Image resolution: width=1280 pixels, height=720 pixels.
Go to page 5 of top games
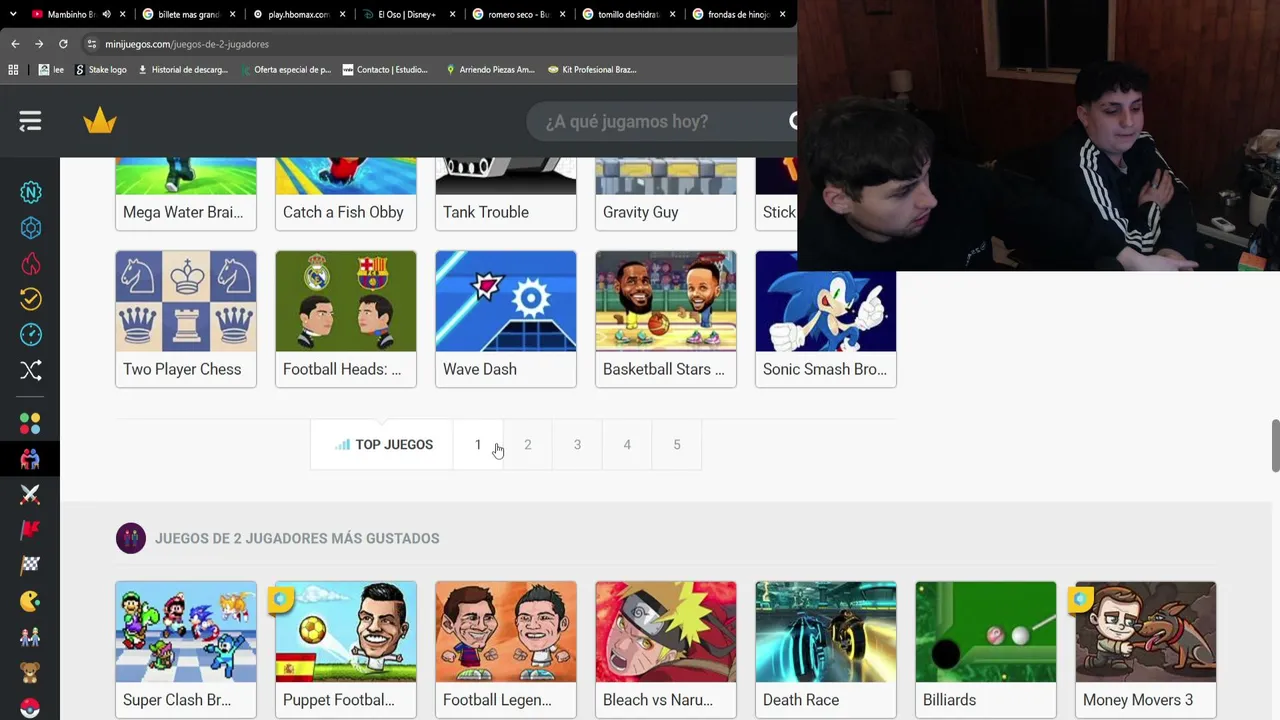(677, 445)
